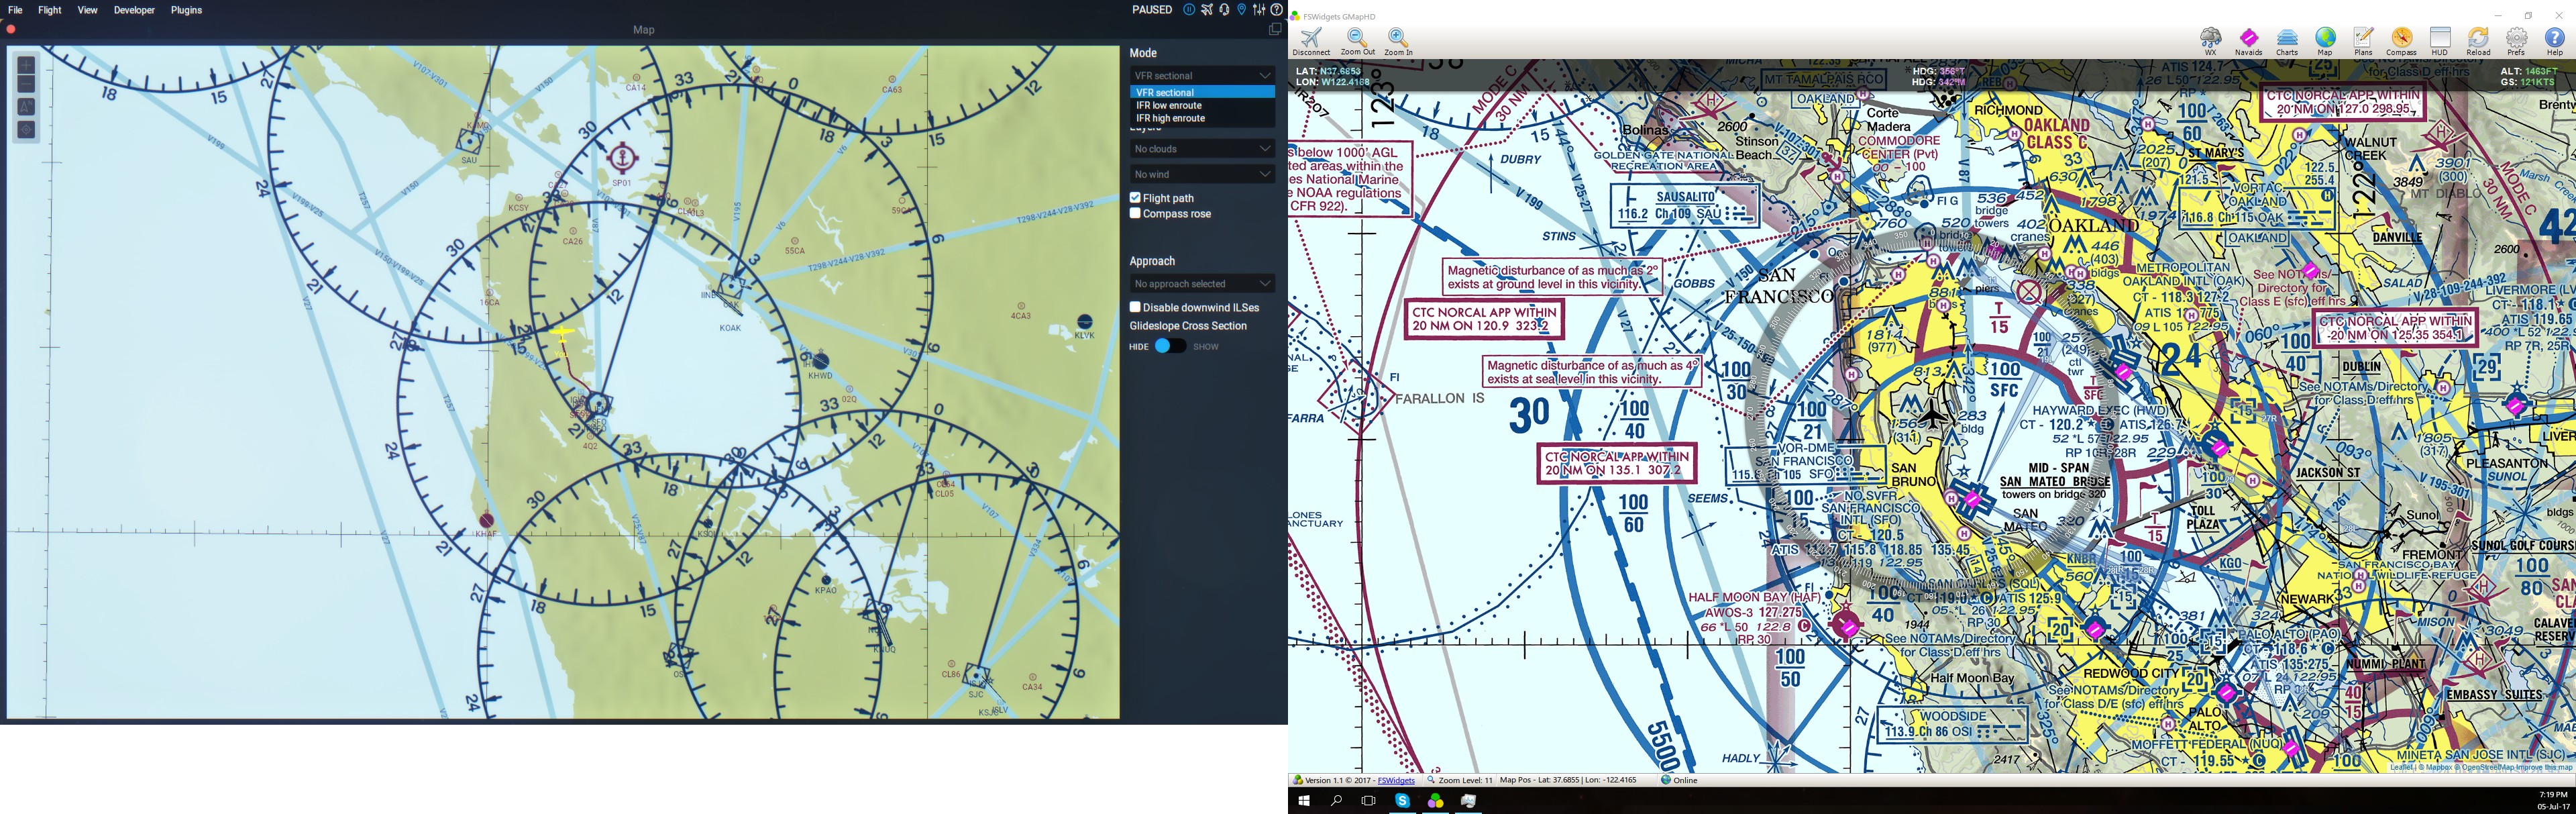Enable the Compass rose checkbox

click(x=1135, y=213)
